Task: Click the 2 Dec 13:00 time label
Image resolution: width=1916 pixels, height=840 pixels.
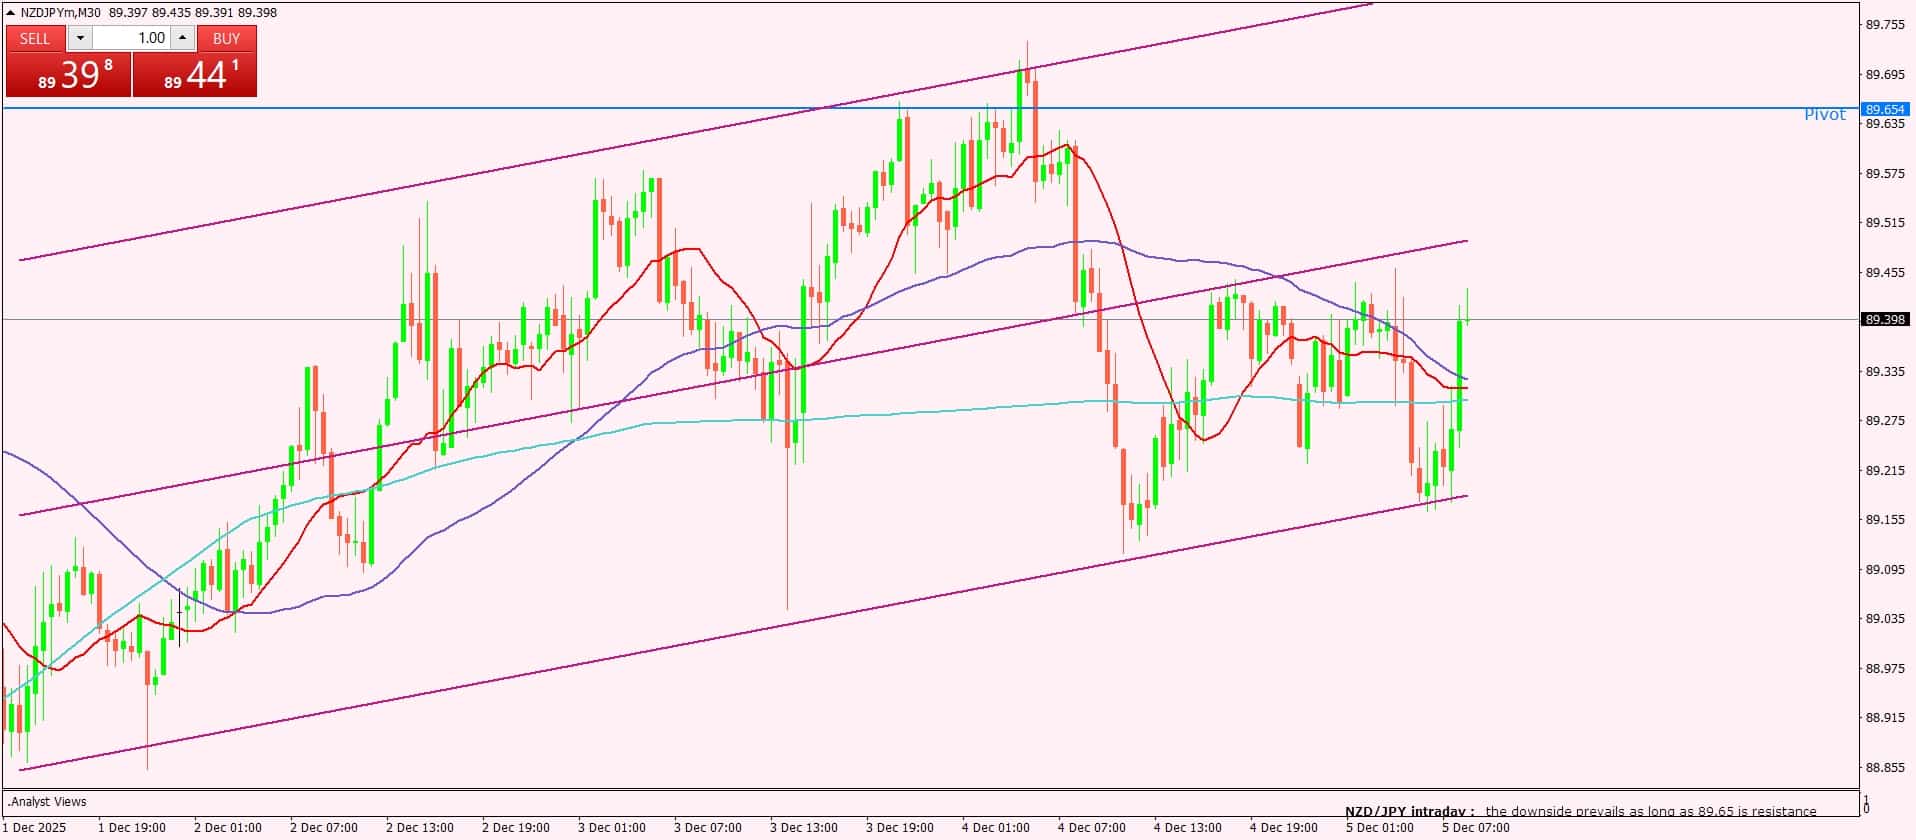Action: tap(420, 828)
